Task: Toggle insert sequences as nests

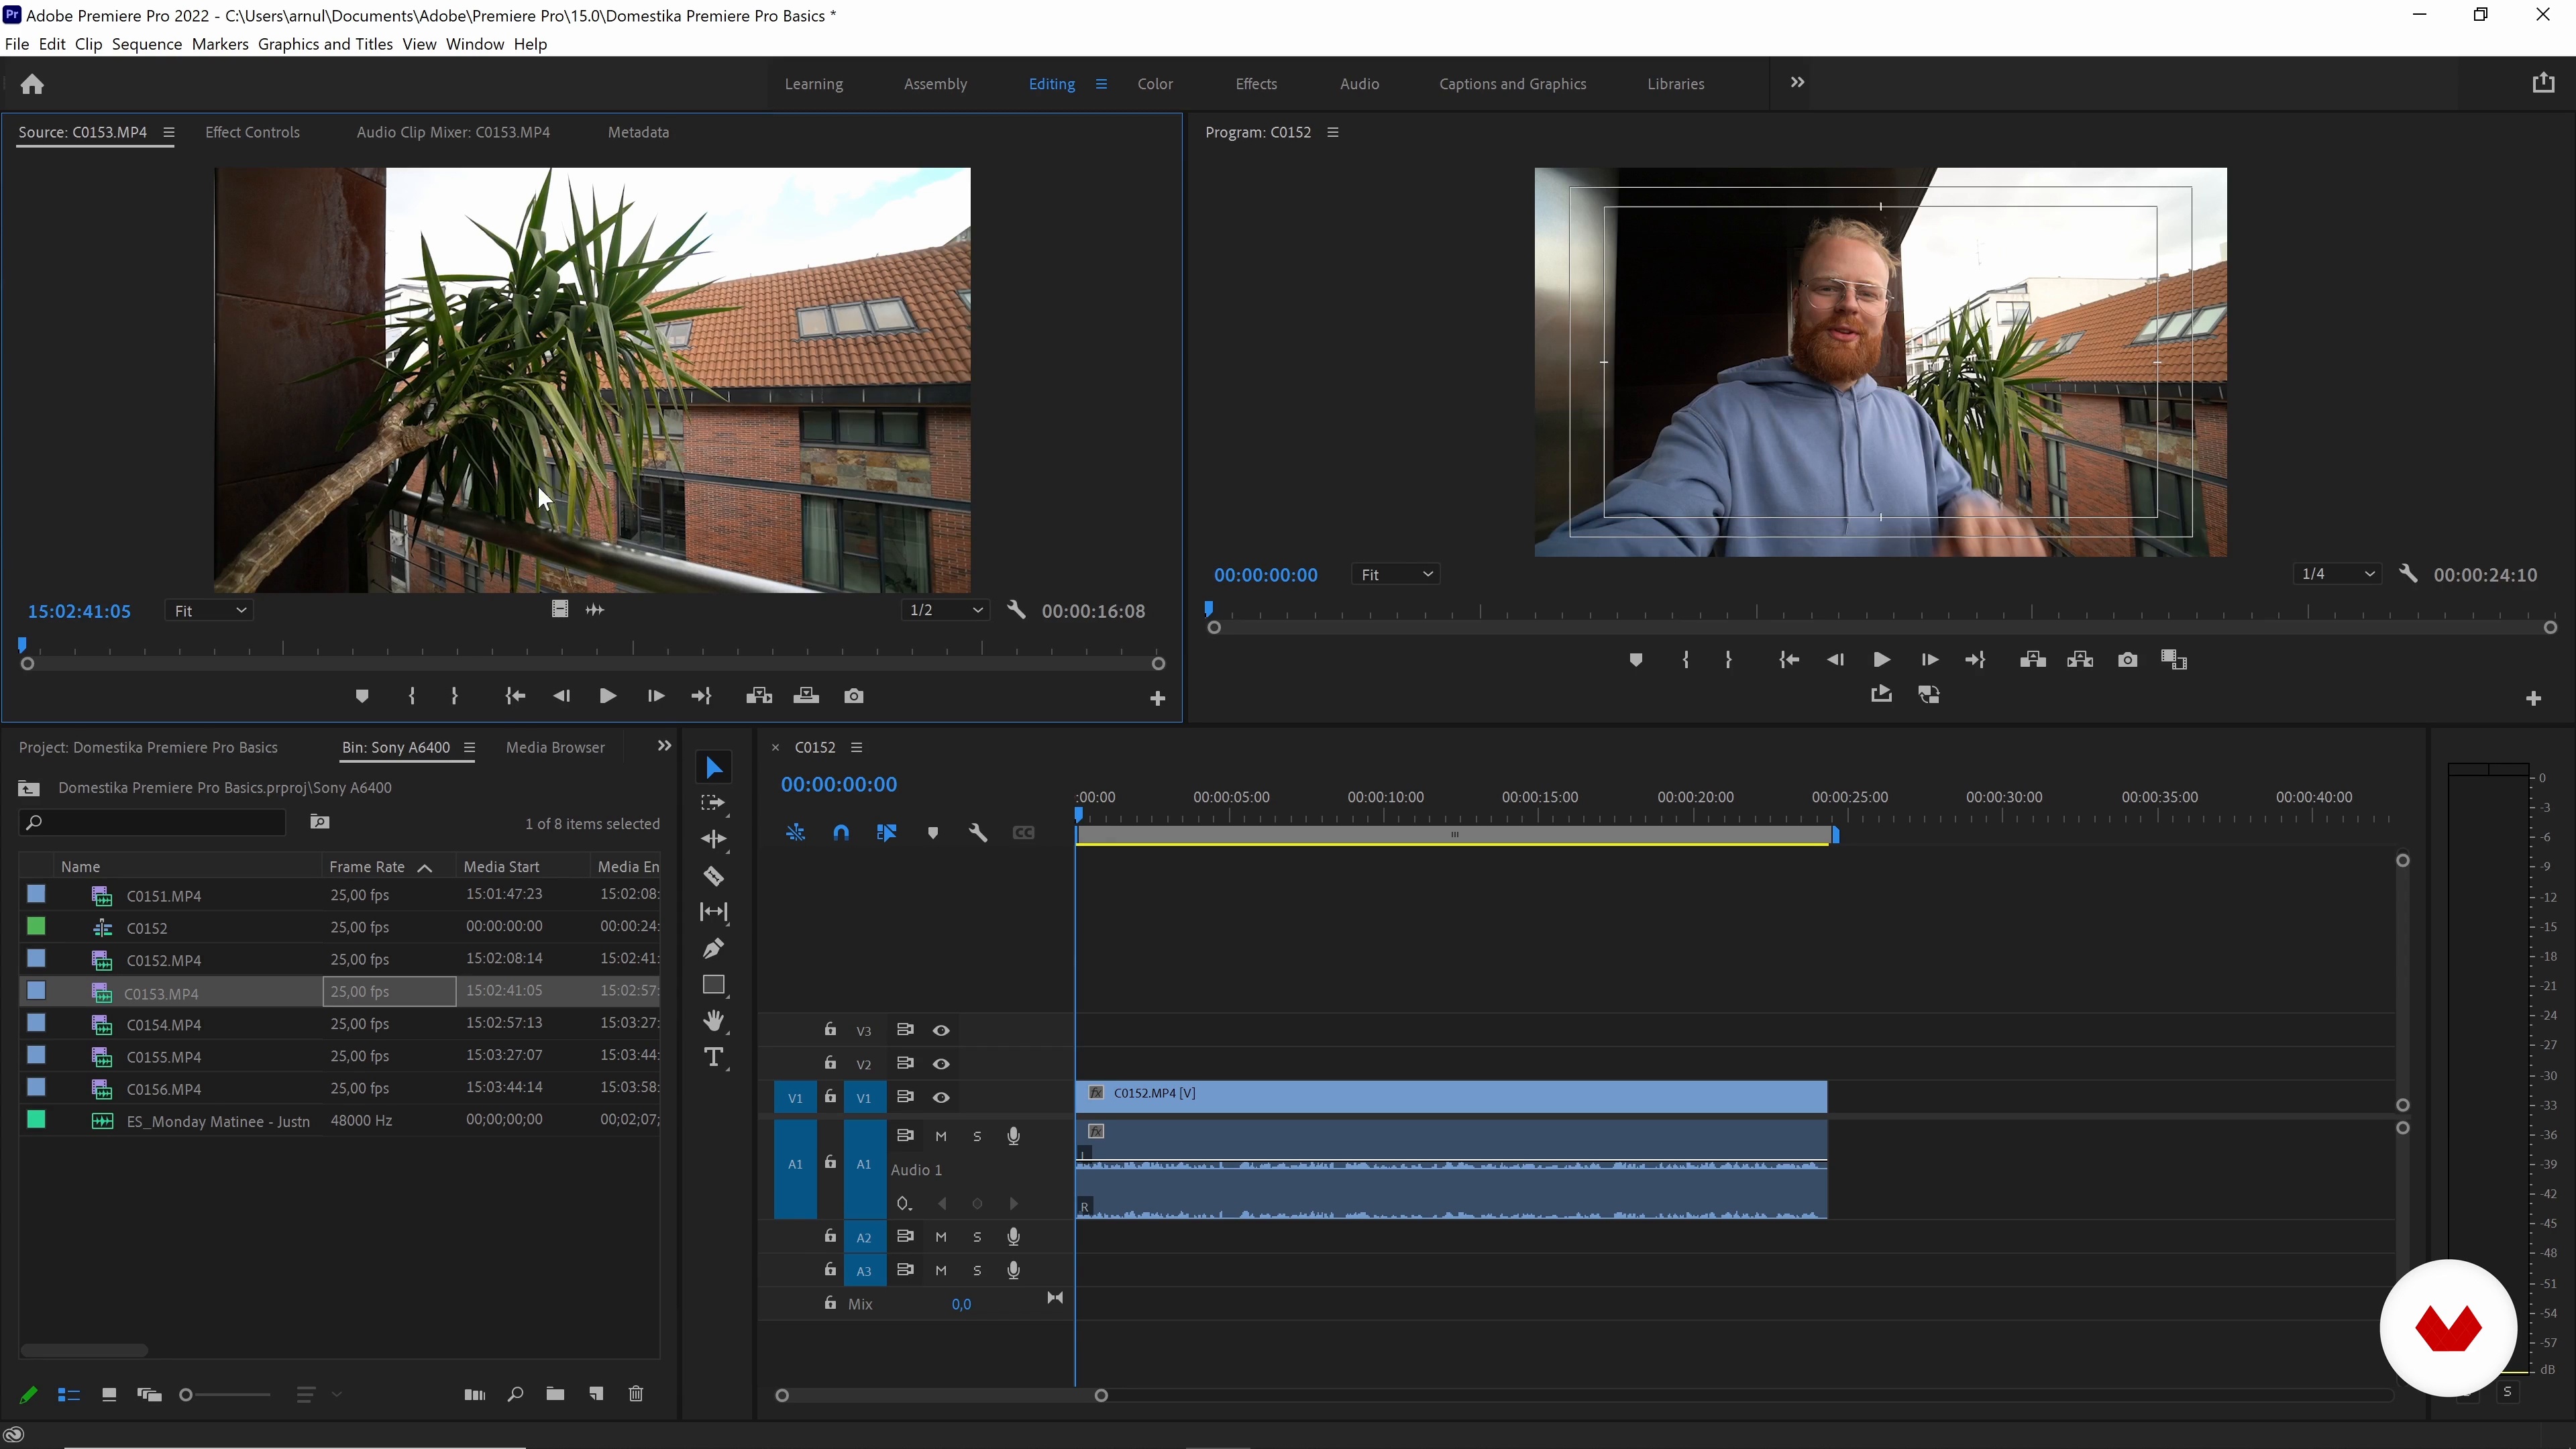Action: click(x=795, y=833)
